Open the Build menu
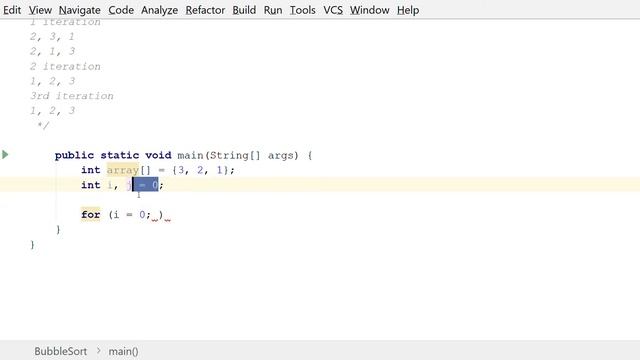 tap(244, 10)
